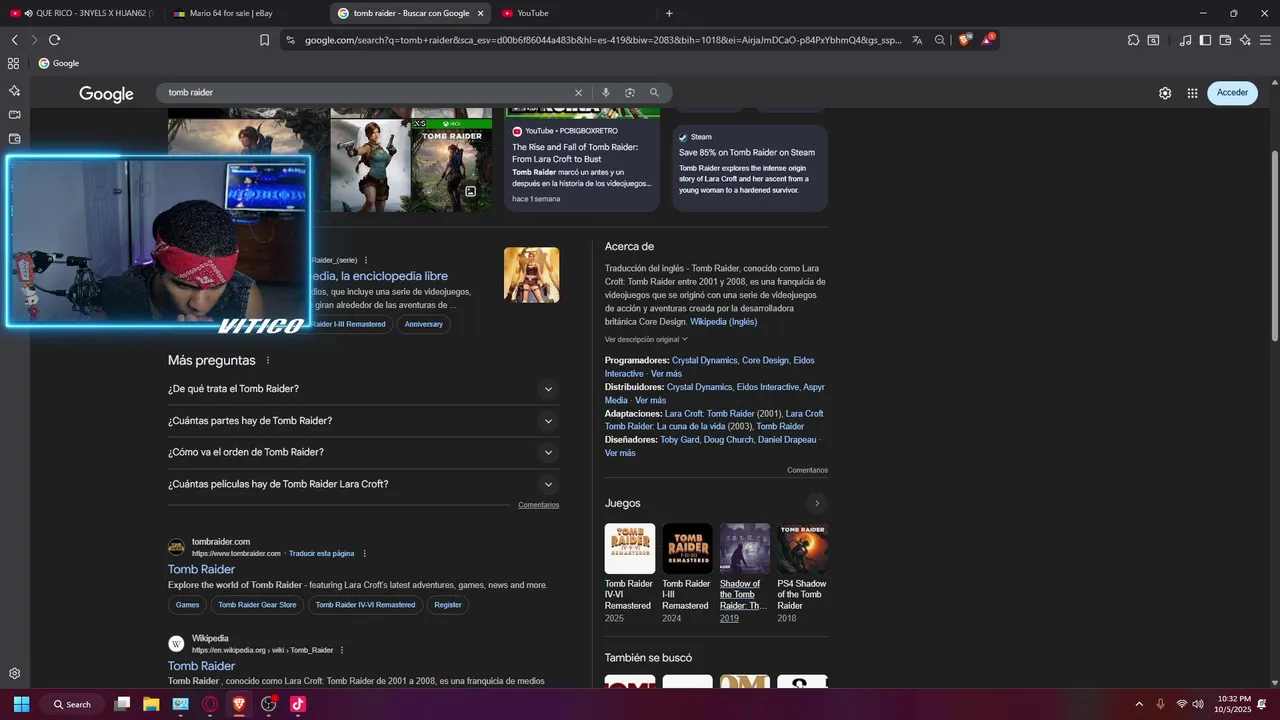
Task: Click the zoom magnifier icon in address bar
Action: 940,40
